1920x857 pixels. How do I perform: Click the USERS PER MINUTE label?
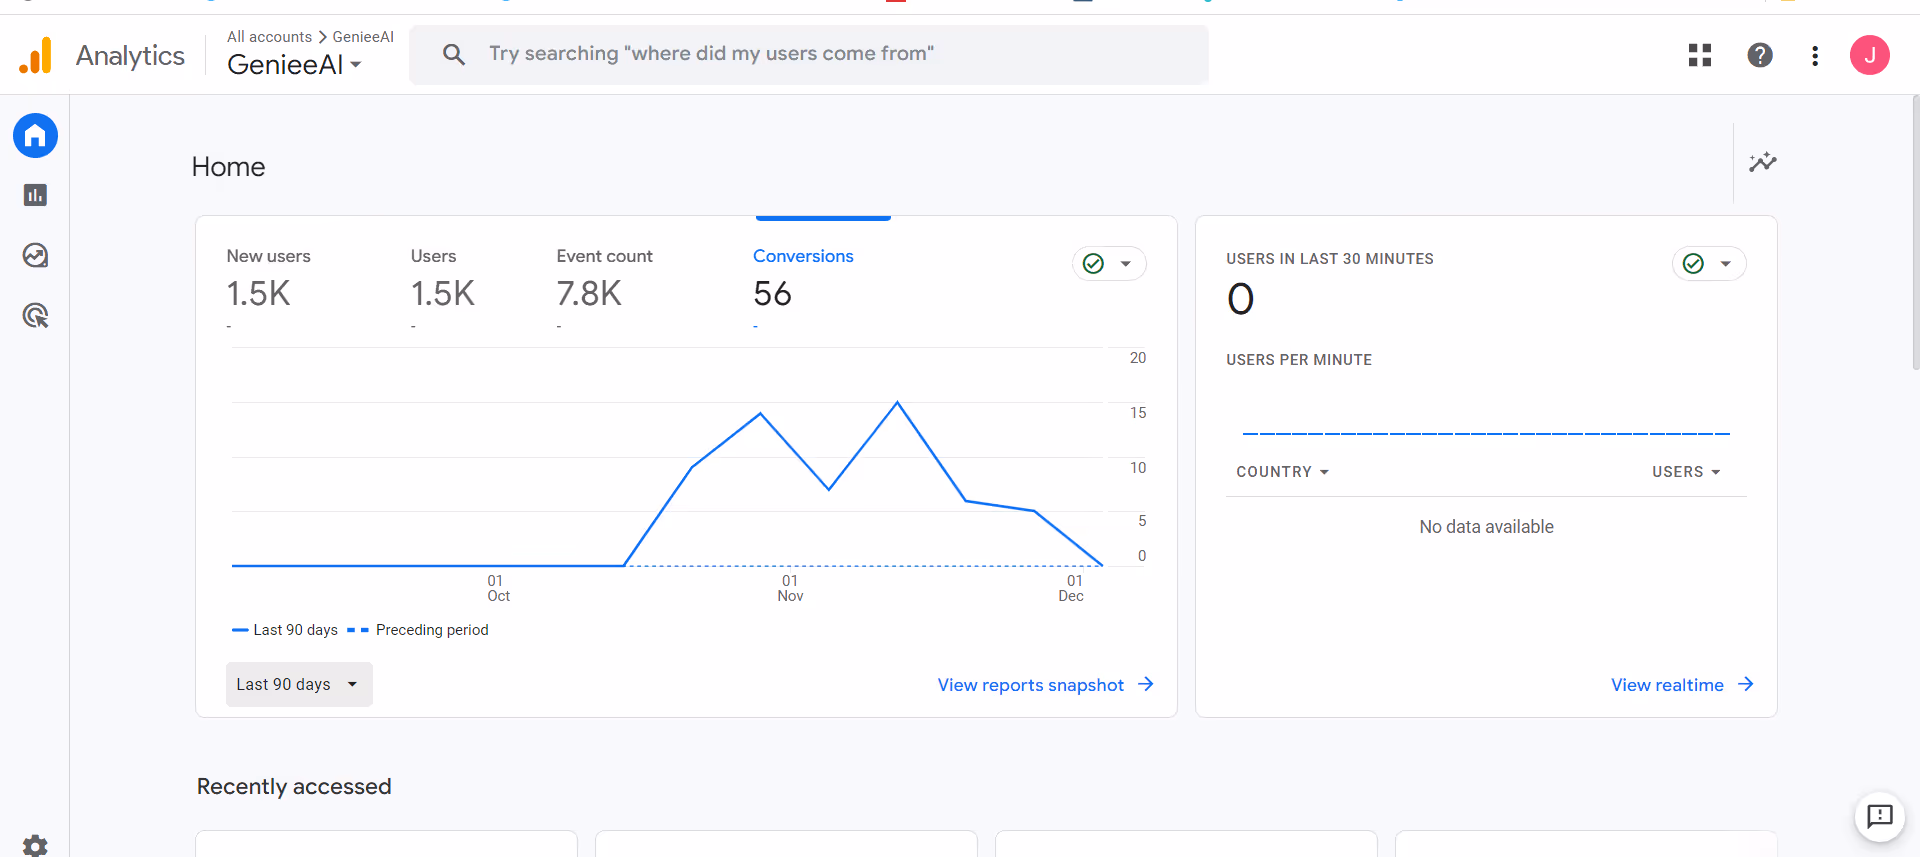pyautogui.click(x=1299, y=360)
